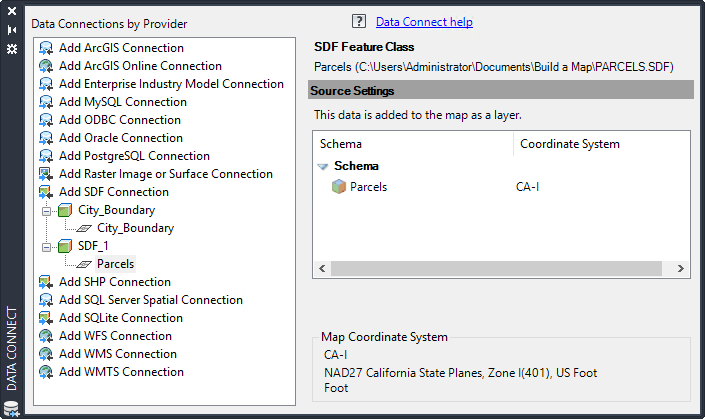Screen dimensions: 705x419
Task: Select Parcels under SDF_1
Action: (115, 264)
